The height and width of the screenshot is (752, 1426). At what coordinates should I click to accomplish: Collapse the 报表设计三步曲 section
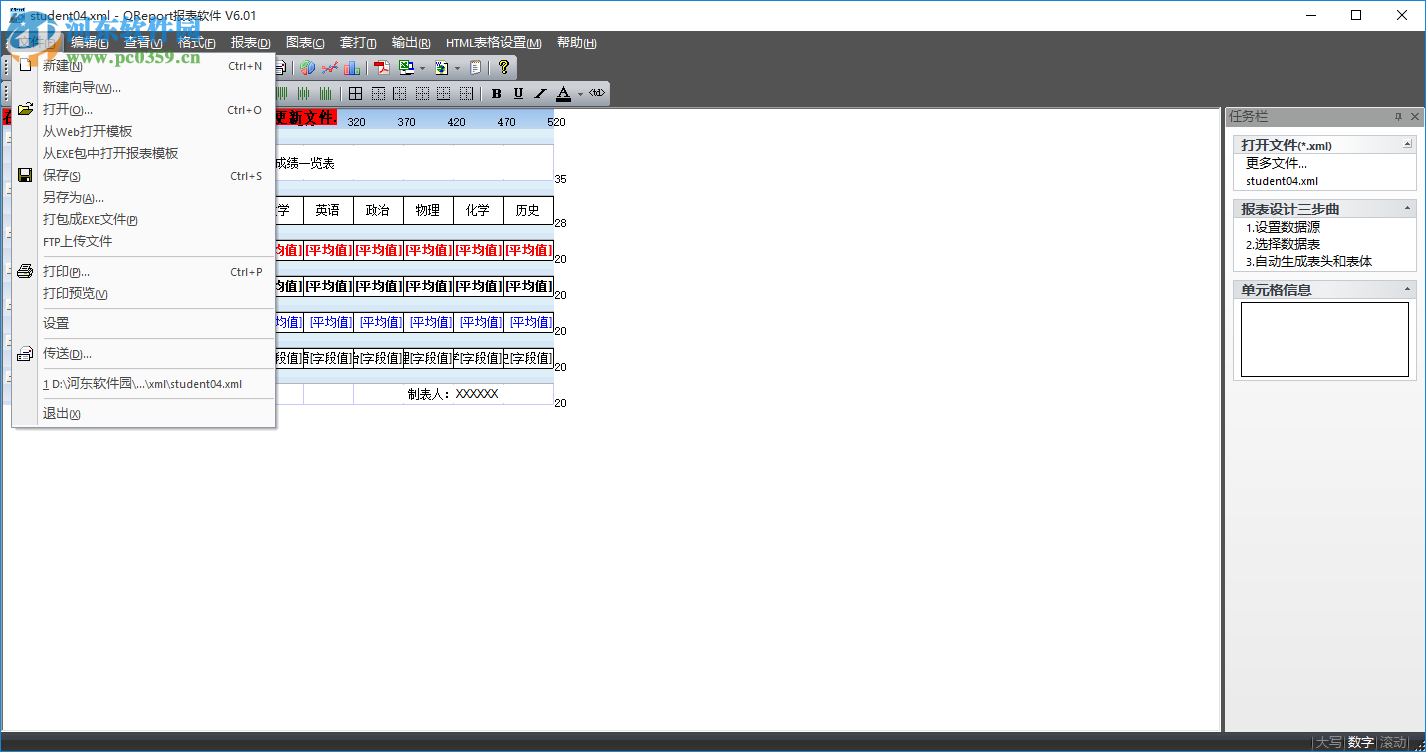click(1408, 209)
